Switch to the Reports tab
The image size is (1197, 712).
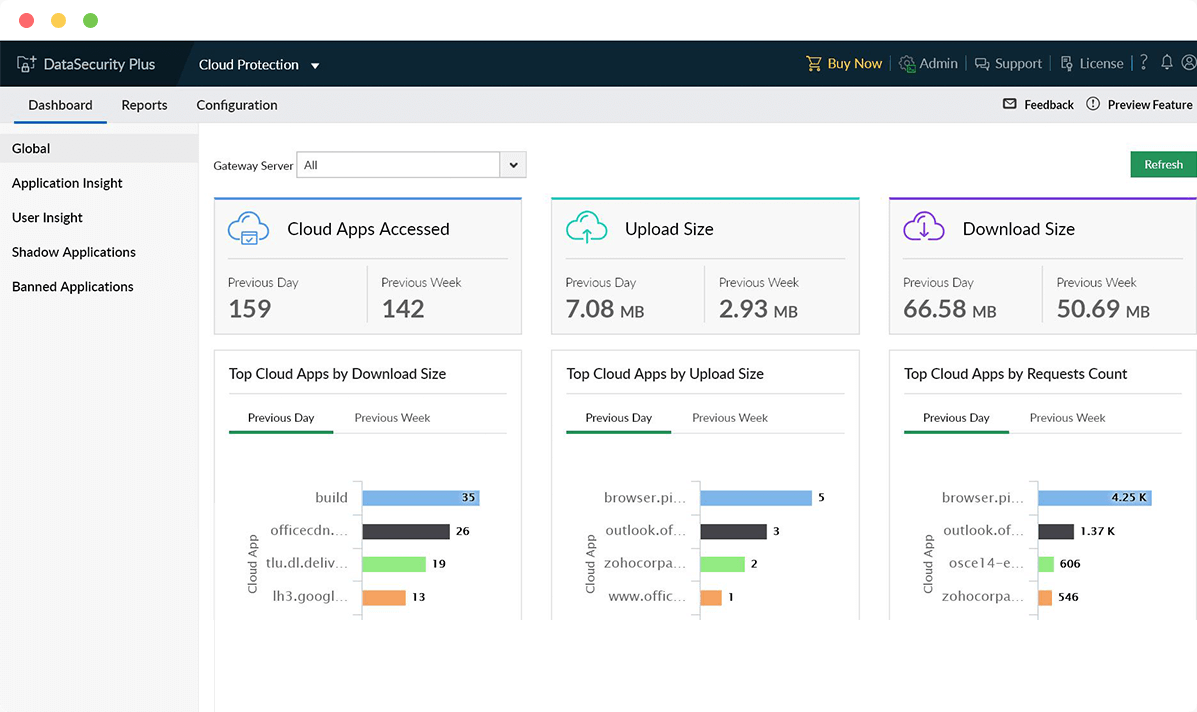pyautogui.click(x=144, y=105)
